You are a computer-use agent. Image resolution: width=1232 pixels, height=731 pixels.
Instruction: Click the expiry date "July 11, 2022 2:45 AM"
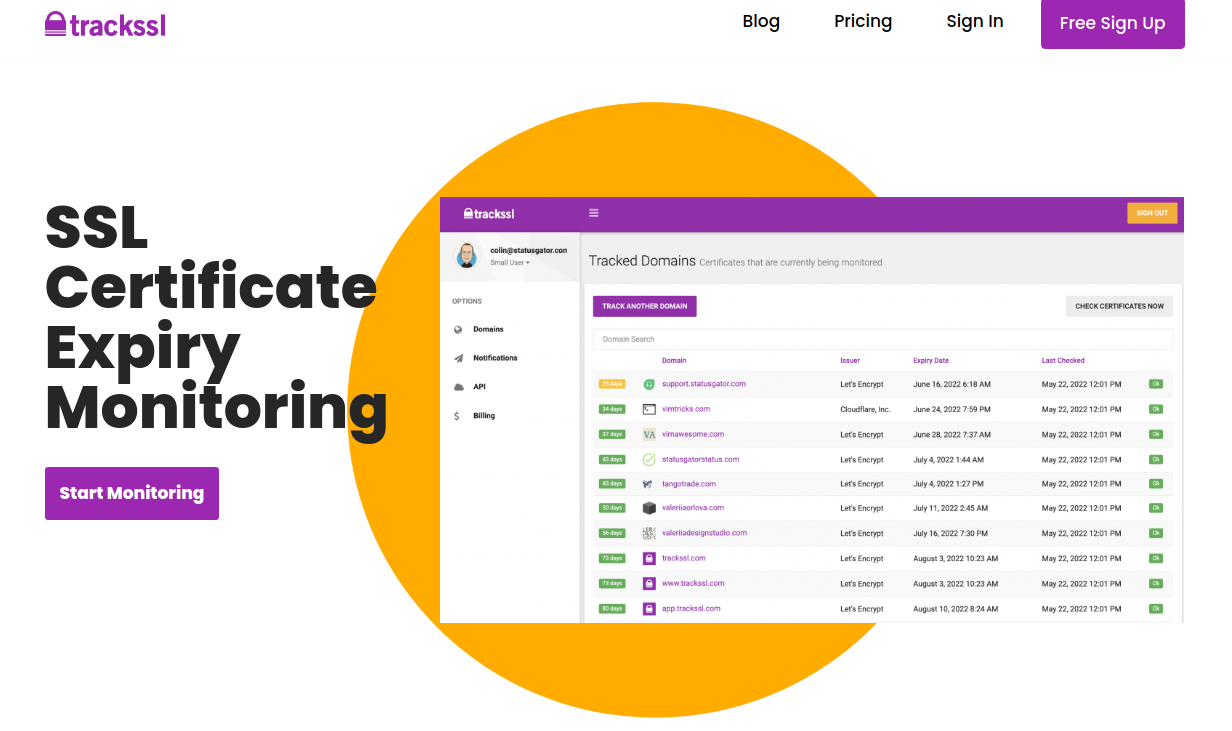tap(951, 508)
